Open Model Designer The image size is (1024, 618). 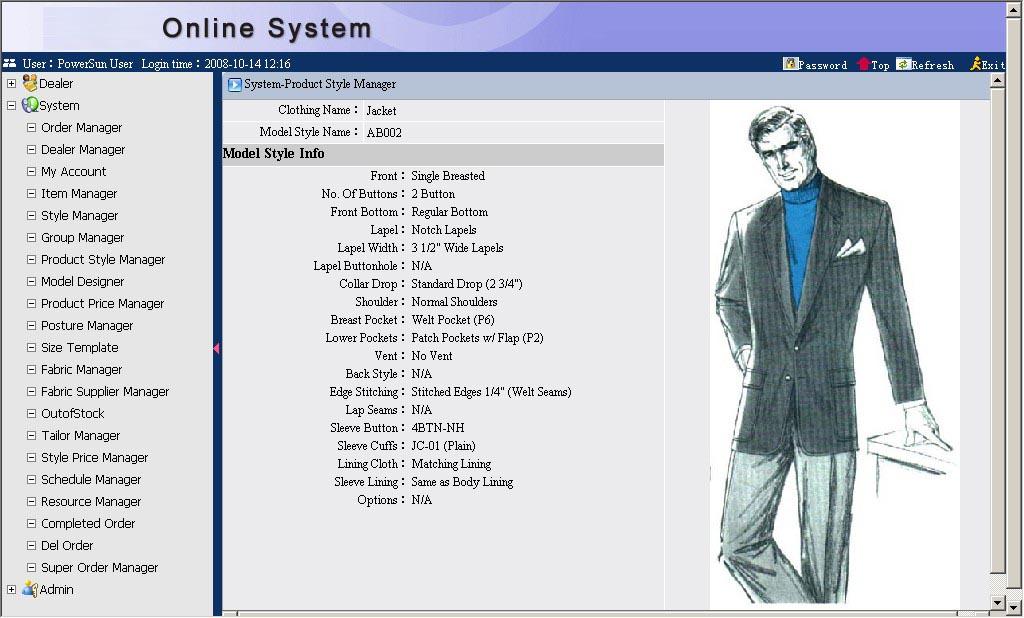pyautogui.click(x=82, y=282)
